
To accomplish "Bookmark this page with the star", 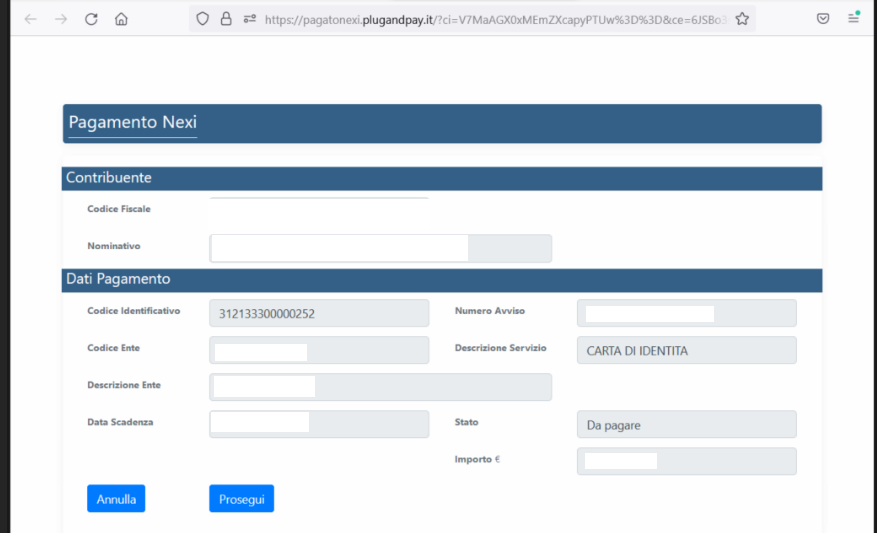I will (x=742, y=19).
